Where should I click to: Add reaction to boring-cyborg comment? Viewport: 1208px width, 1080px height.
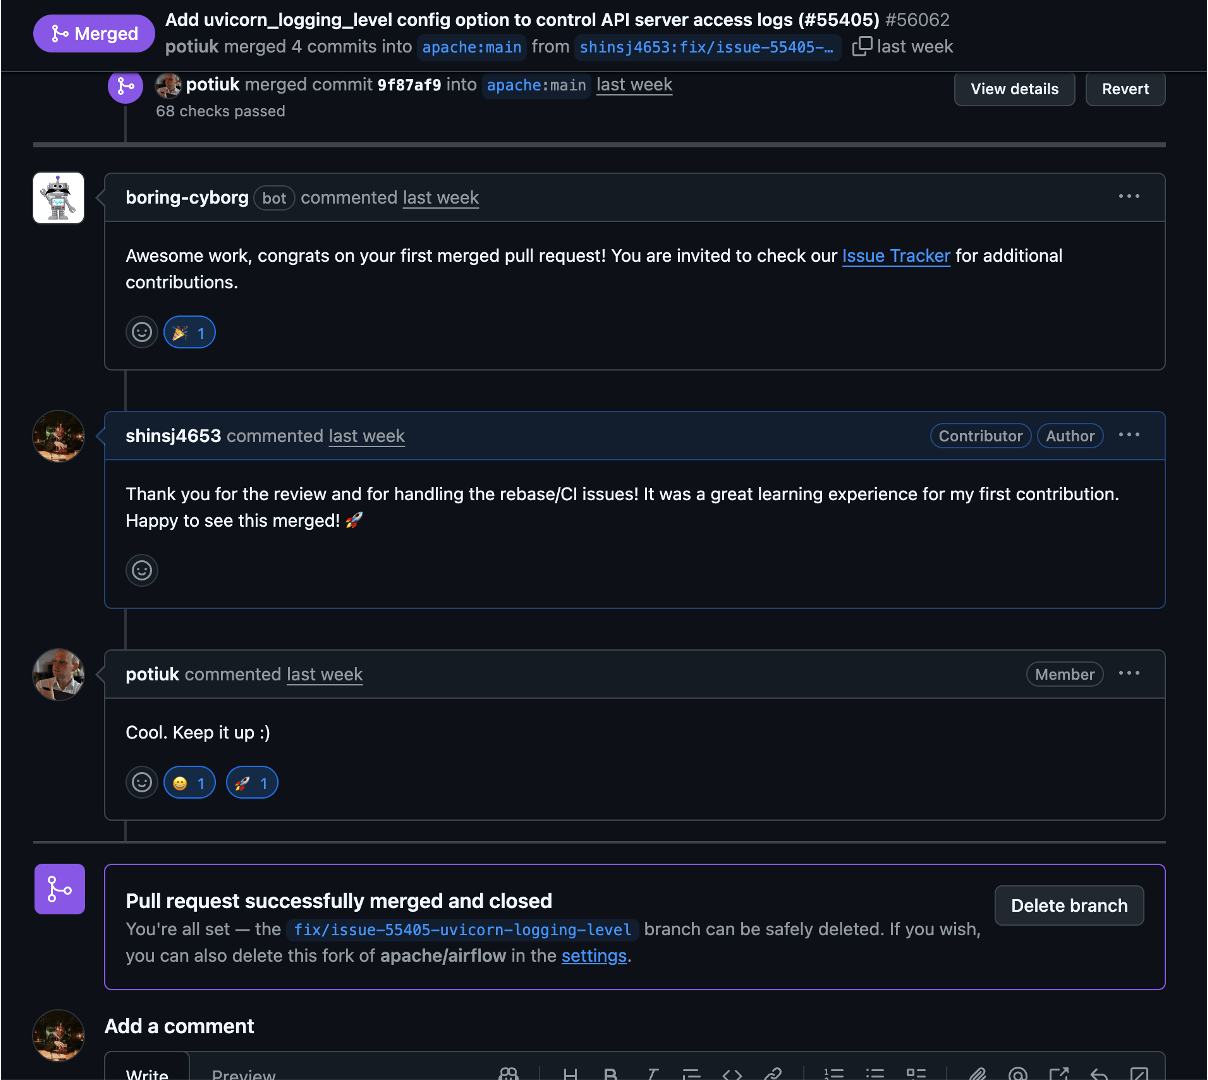tap(142, 333)
